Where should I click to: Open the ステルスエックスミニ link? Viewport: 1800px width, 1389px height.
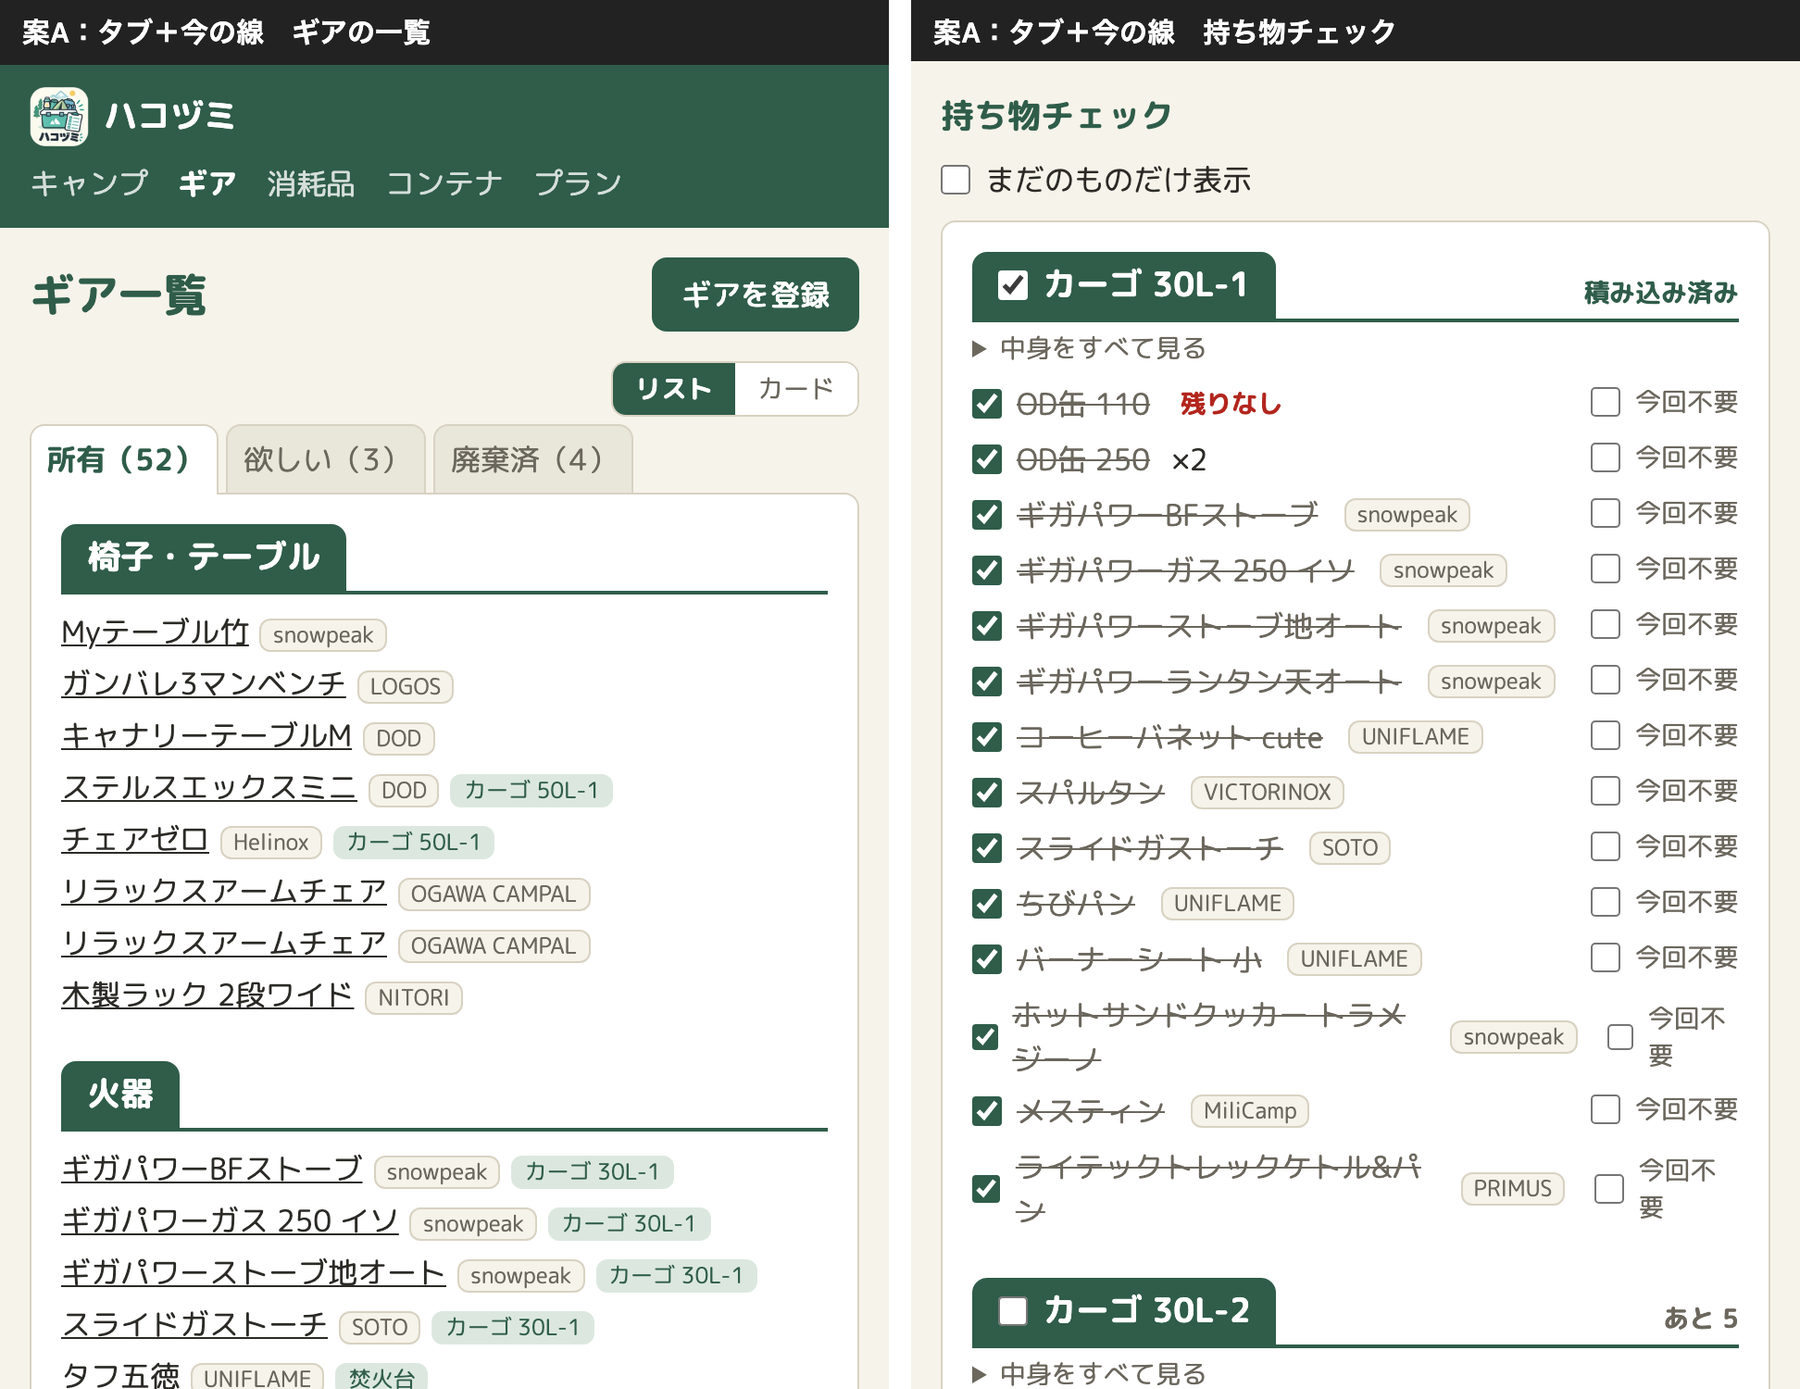[x=209, y=788]
